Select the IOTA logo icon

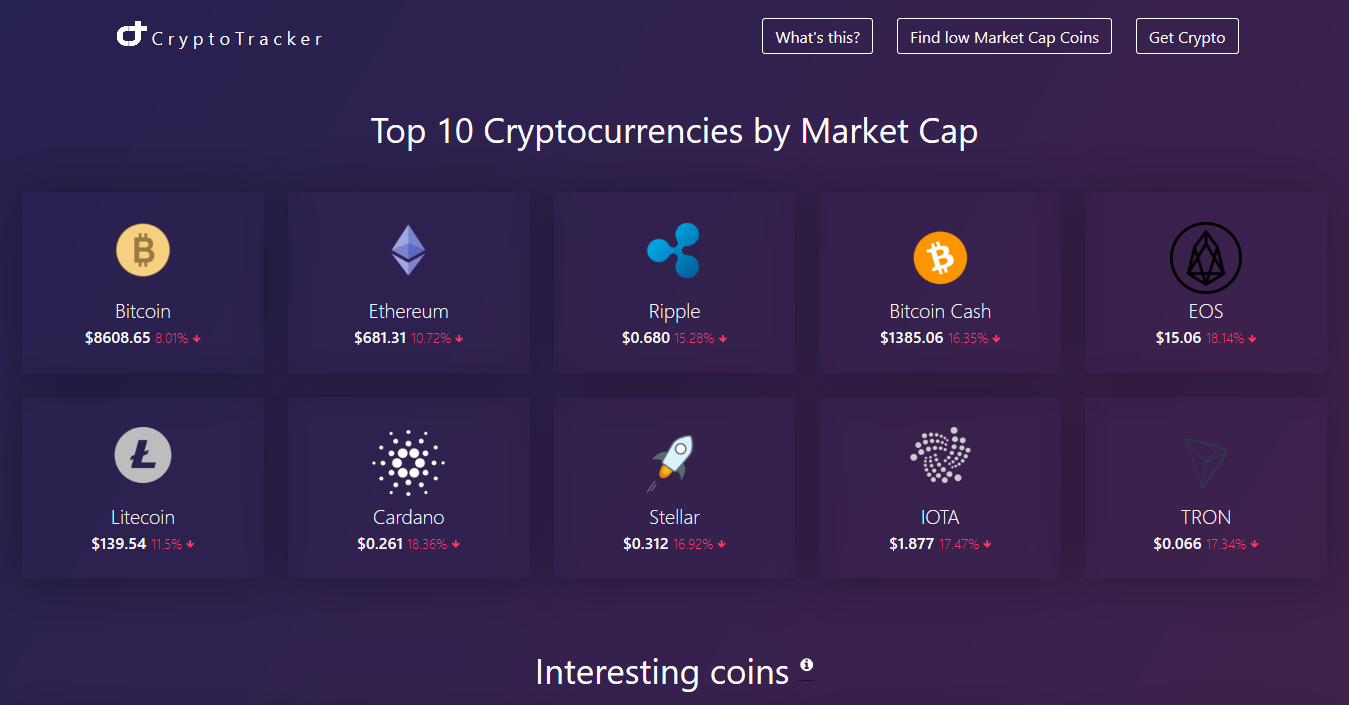tap(940, 456)
